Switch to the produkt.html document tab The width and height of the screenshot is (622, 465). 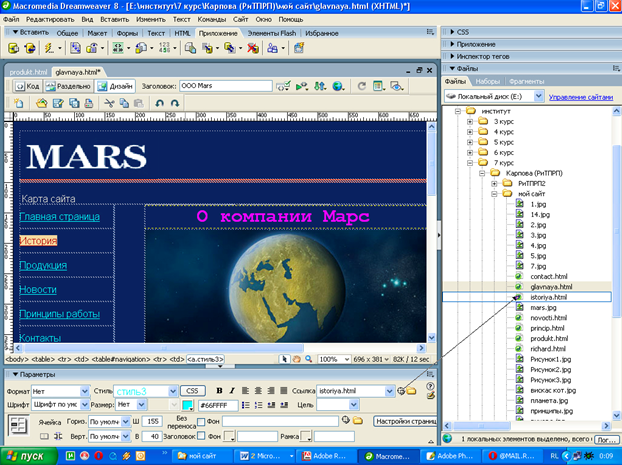click(28, 72)
